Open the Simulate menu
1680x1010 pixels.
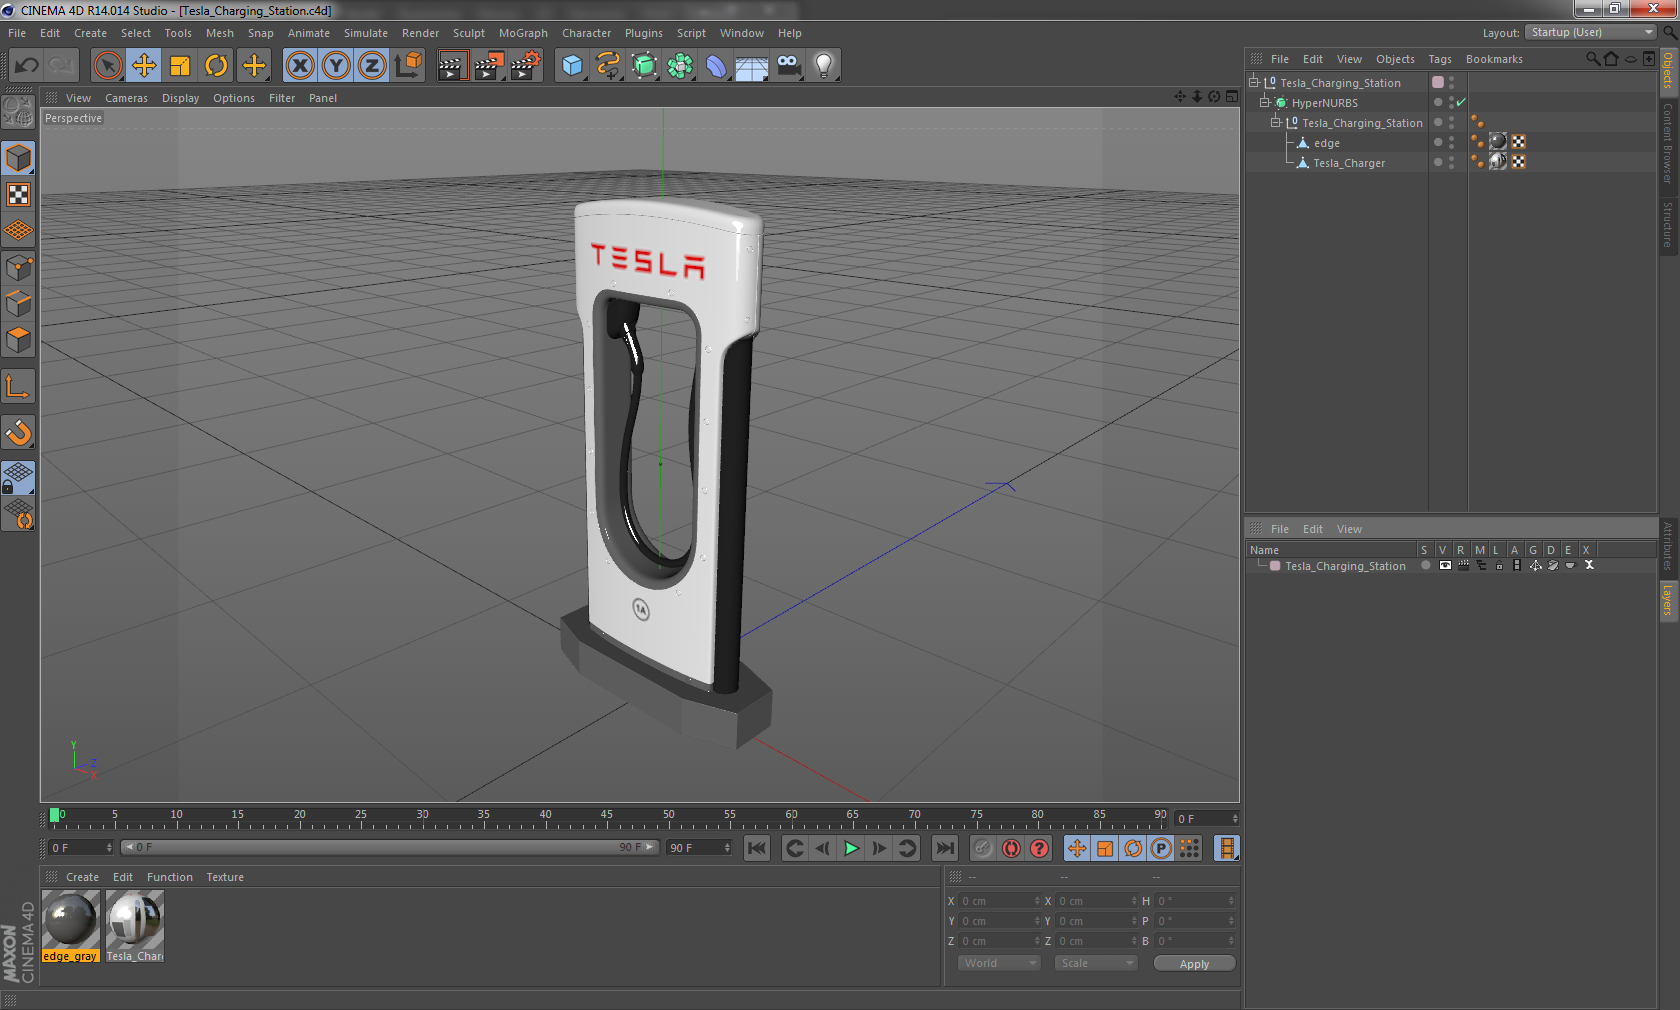[x=365, y=33]
